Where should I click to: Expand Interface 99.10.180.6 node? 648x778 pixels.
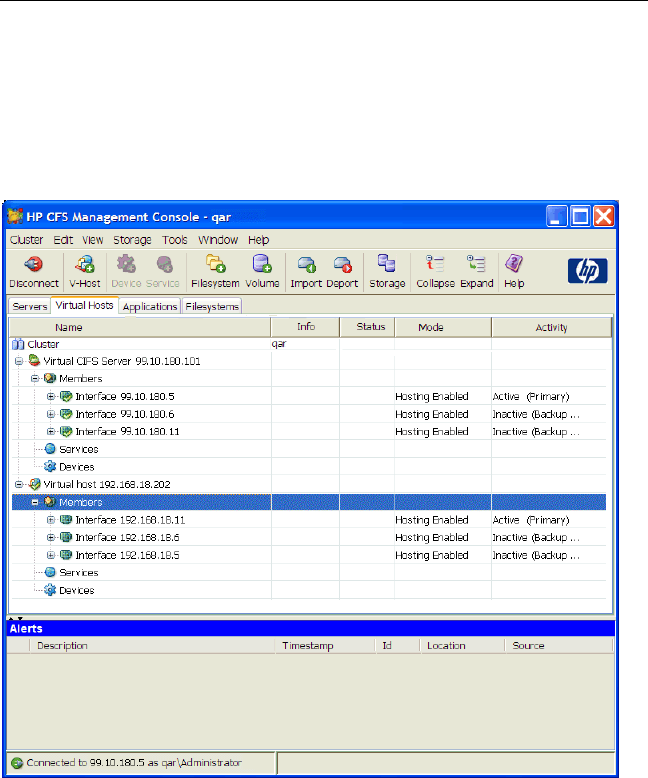(51, 414)
